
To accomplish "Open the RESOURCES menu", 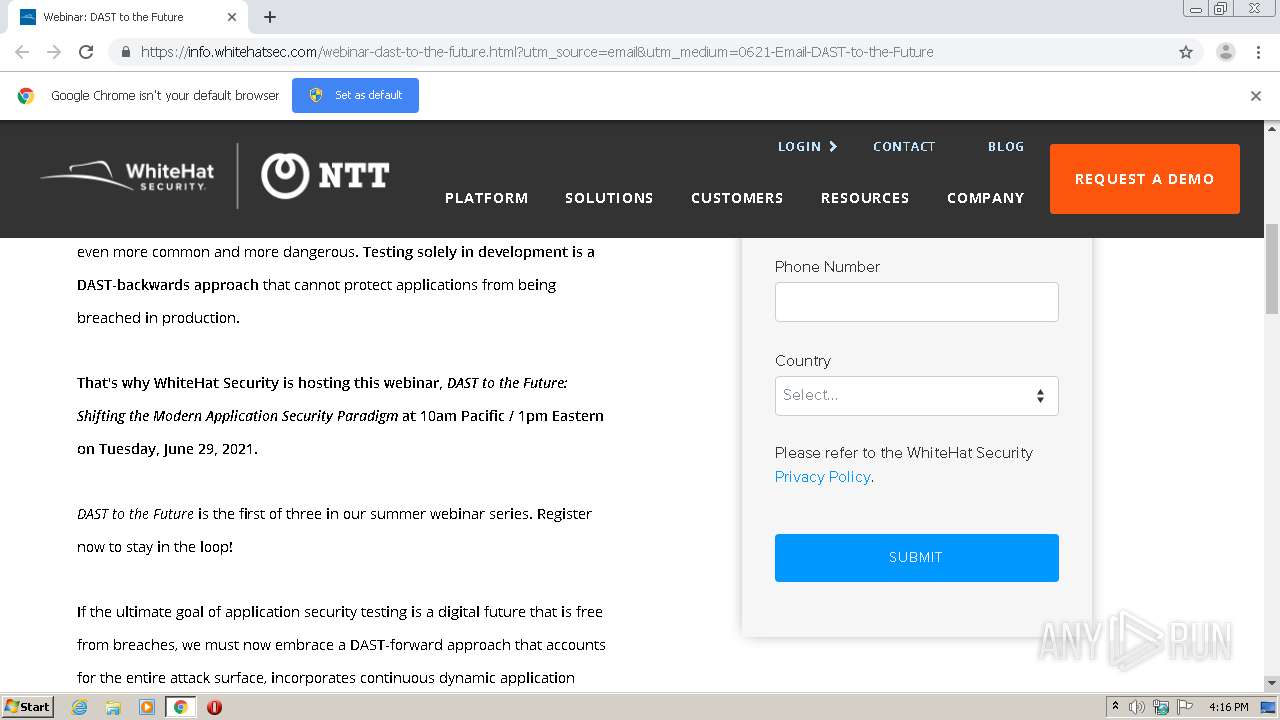I will (865, 198).
